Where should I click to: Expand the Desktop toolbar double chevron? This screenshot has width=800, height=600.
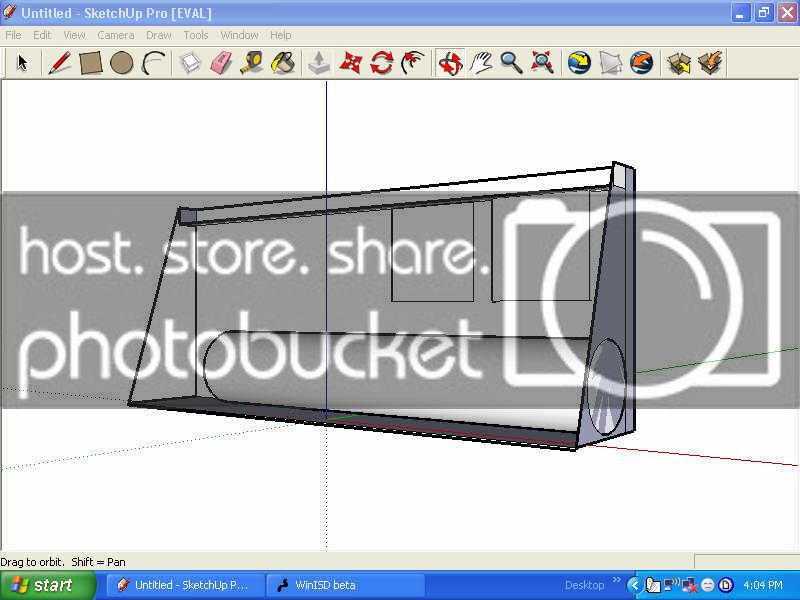tap(616, 581)
